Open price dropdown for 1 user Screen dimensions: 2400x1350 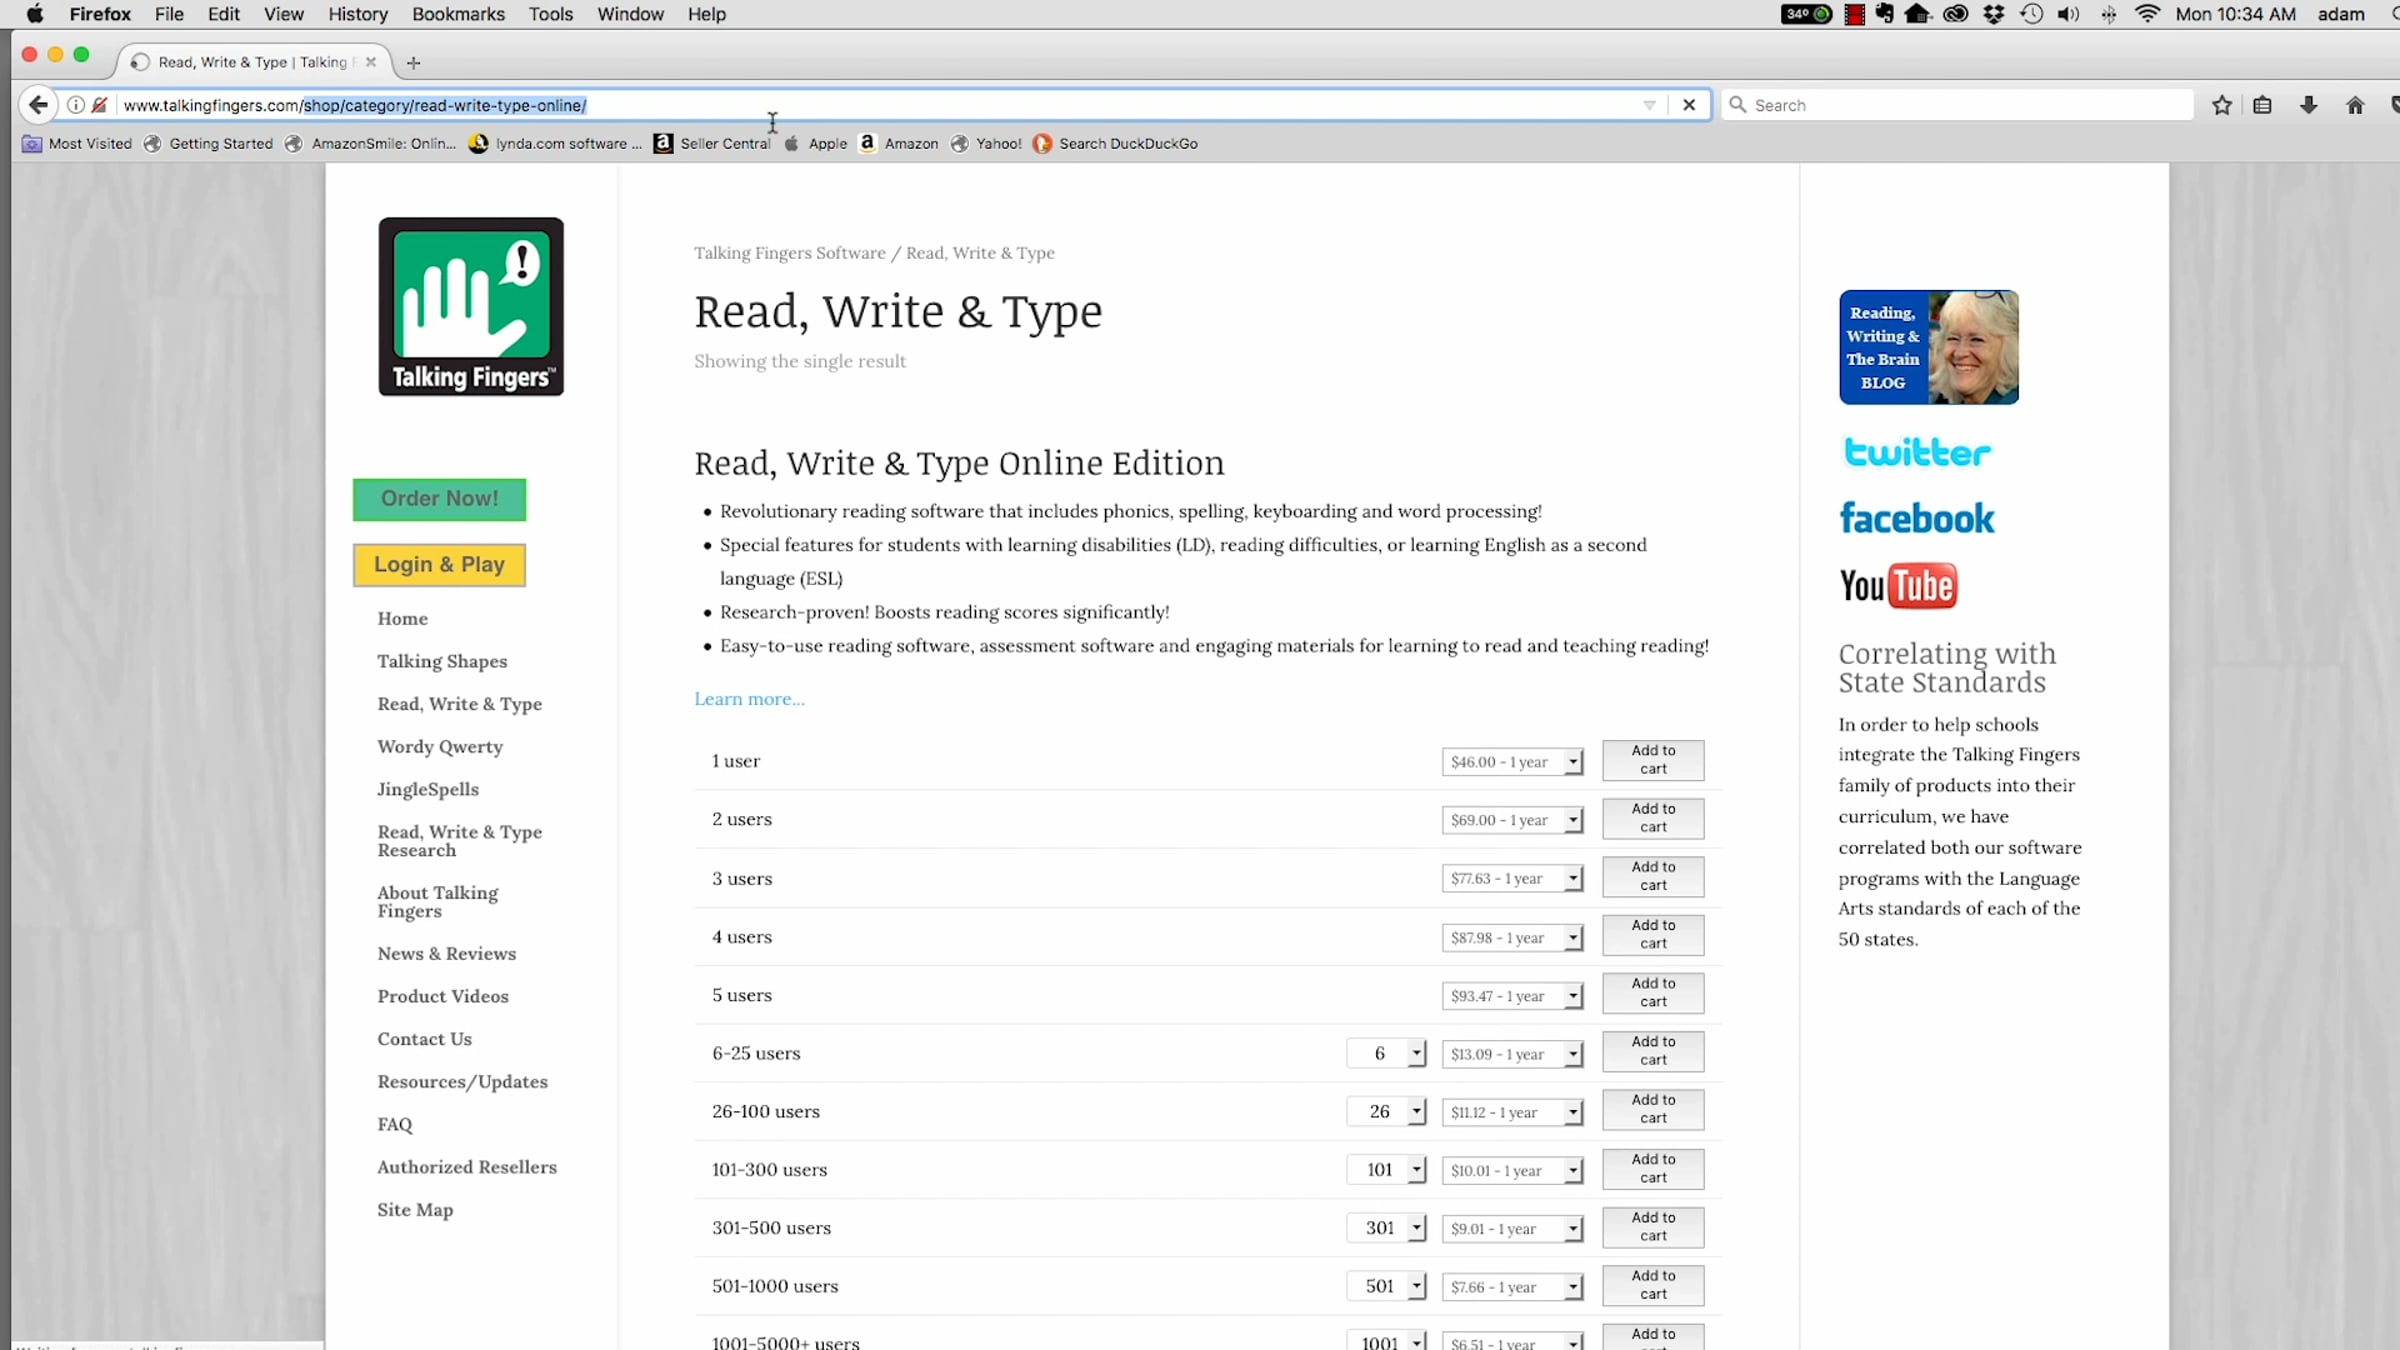click(x=1512, y=762)
